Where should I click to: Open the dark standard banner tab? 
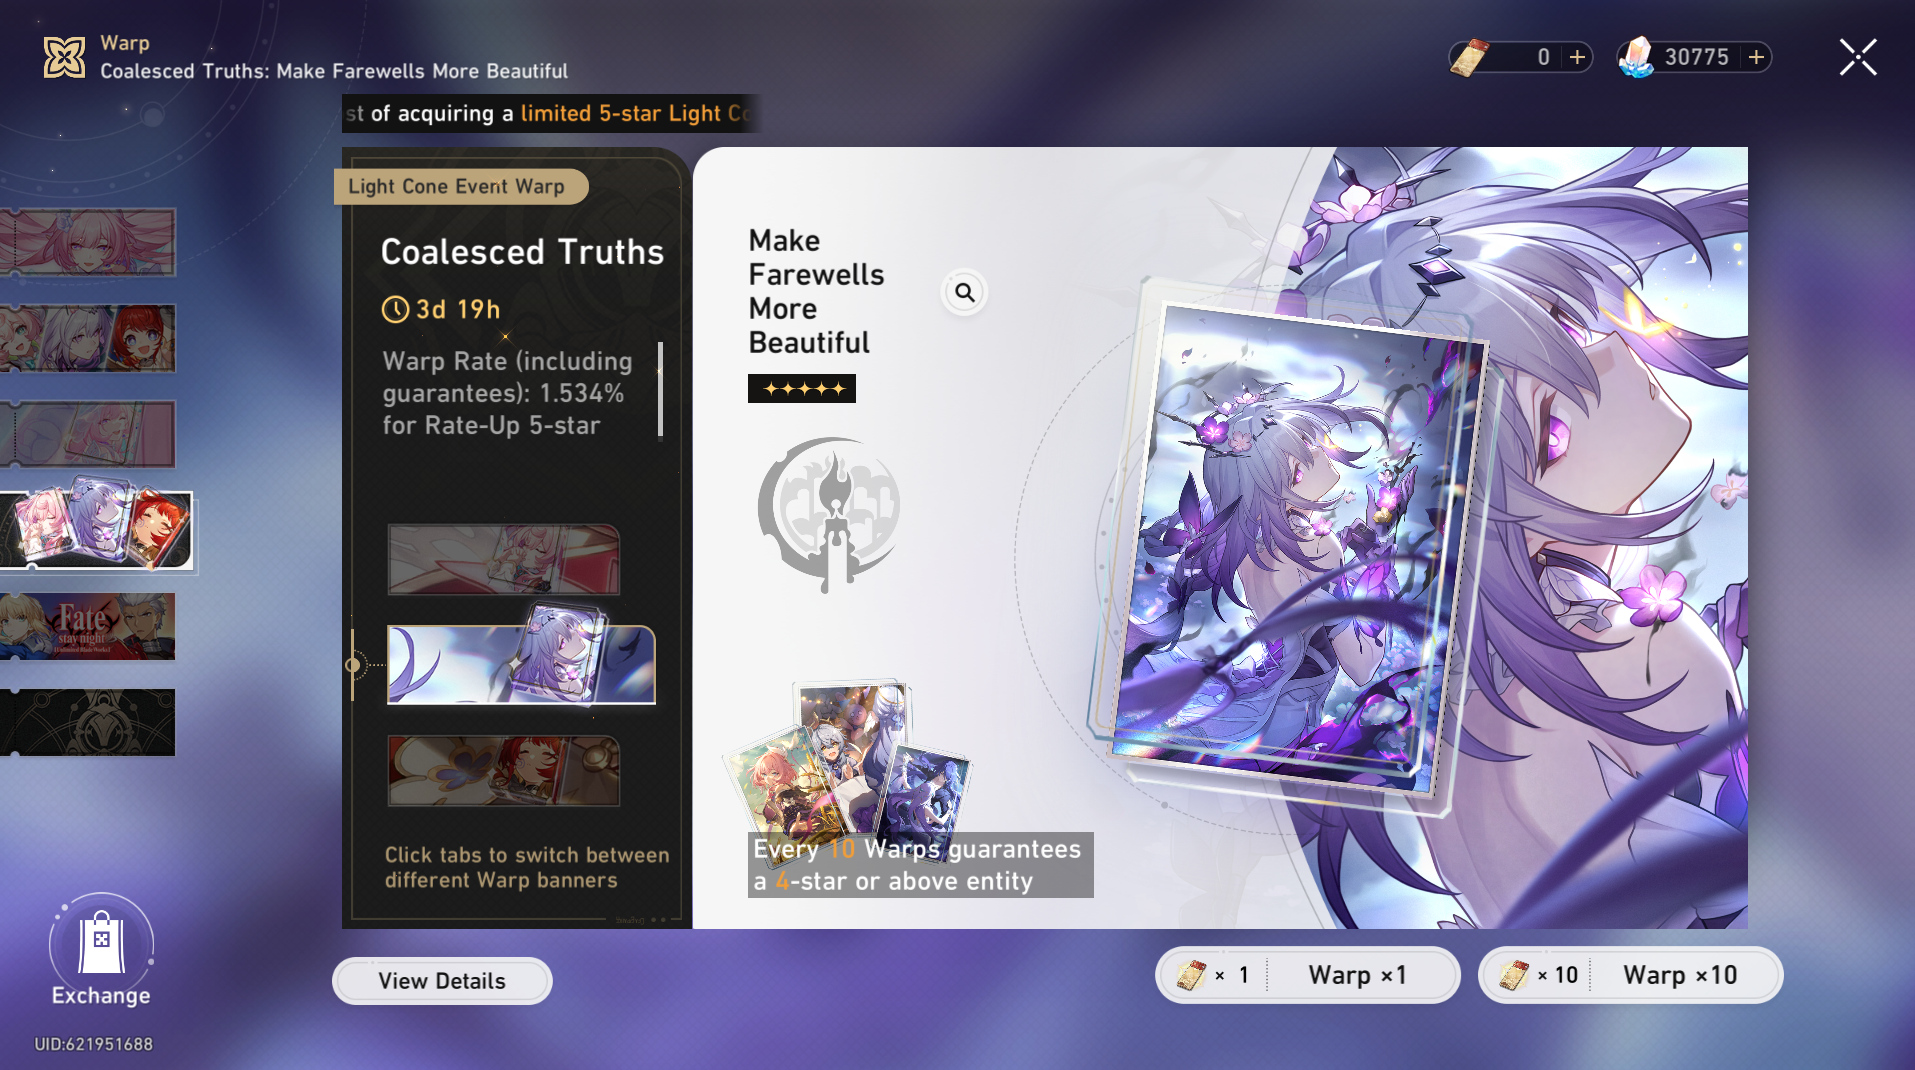point(88,722)
